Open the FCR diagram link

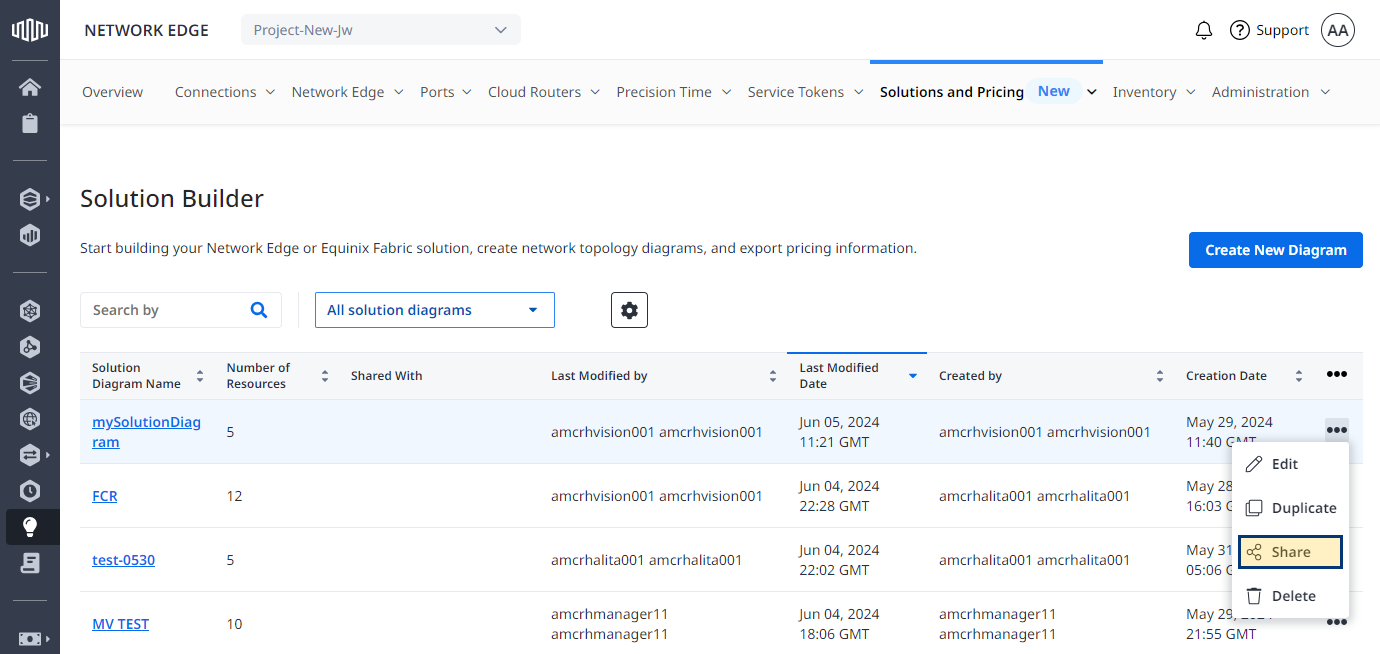(105, 496)
